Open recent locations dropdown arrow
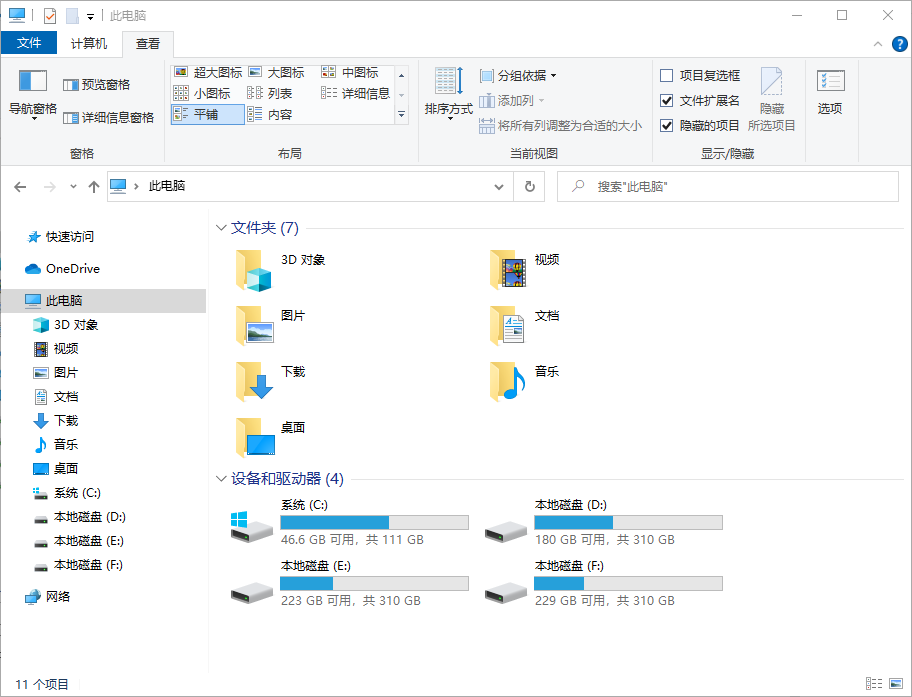 (73, 187)
